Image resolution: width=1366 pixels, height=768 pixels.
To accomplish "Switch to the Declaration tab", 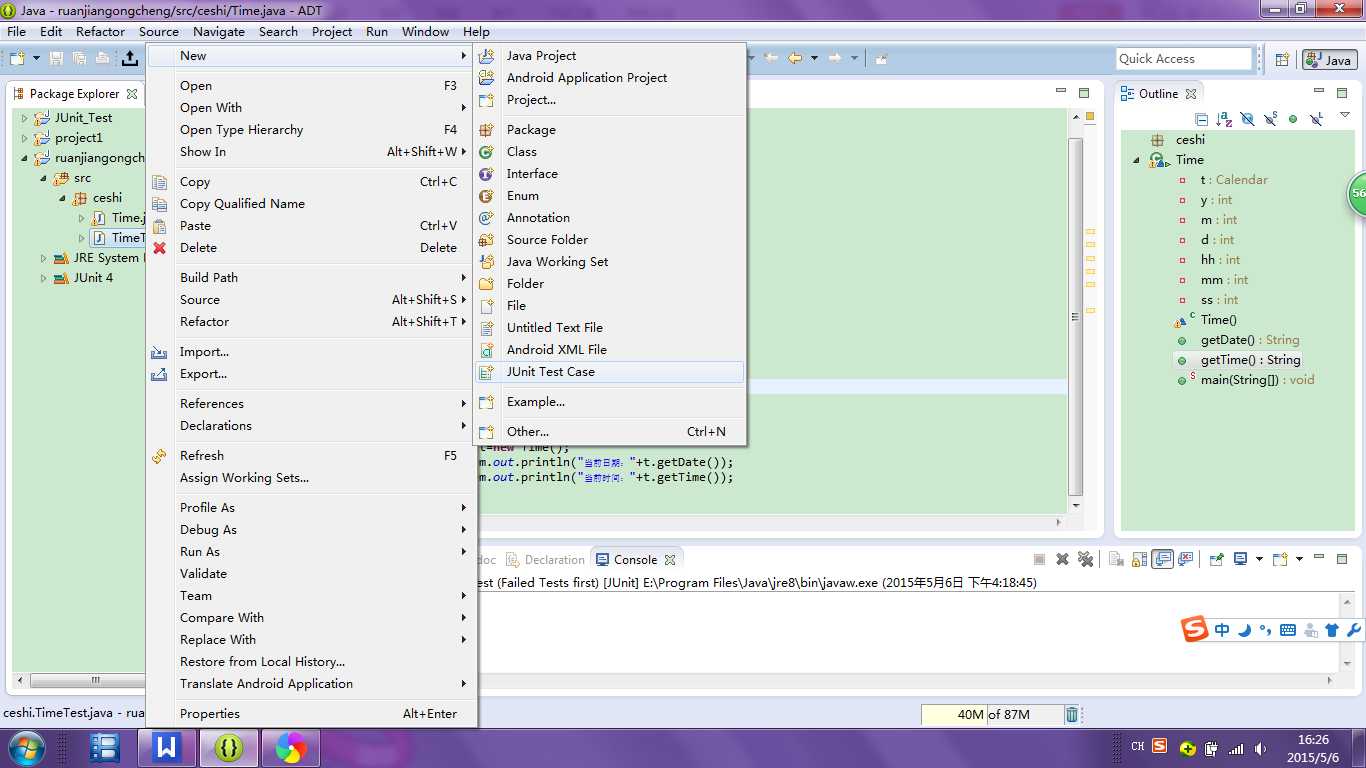I will point(545,560).
